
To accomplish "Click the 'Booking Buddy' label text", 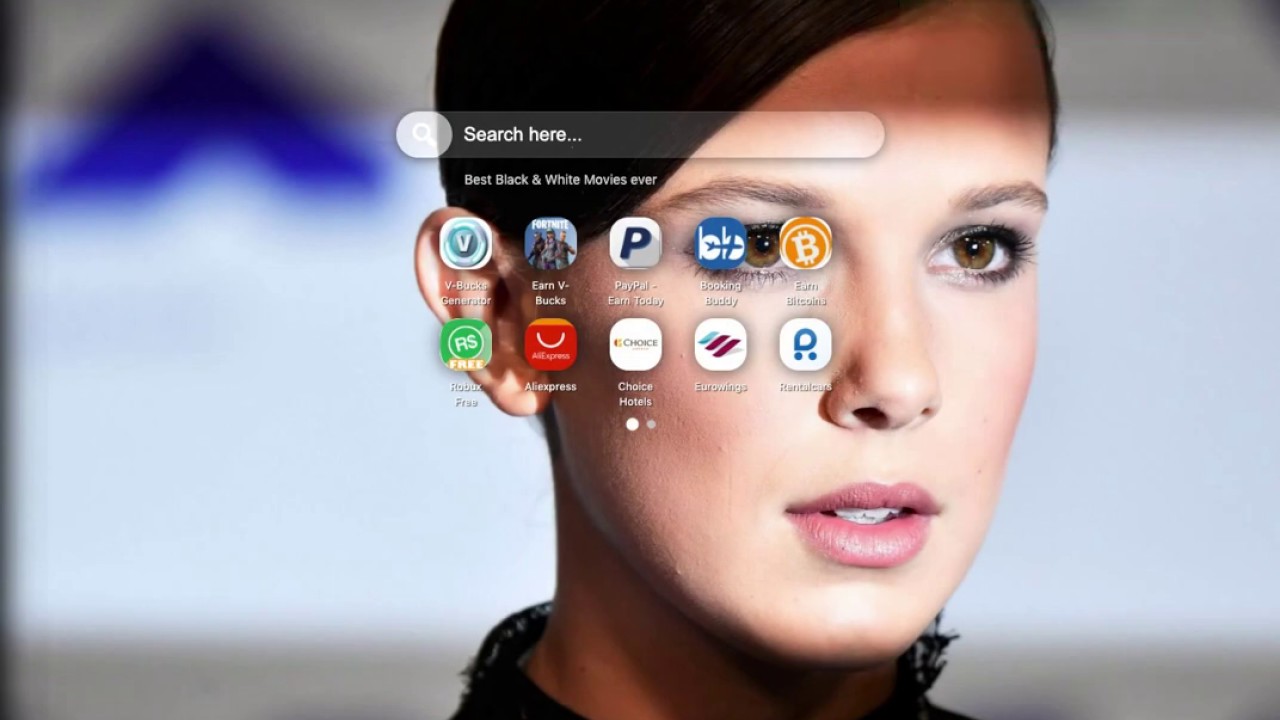I will (x=720, y=293).
